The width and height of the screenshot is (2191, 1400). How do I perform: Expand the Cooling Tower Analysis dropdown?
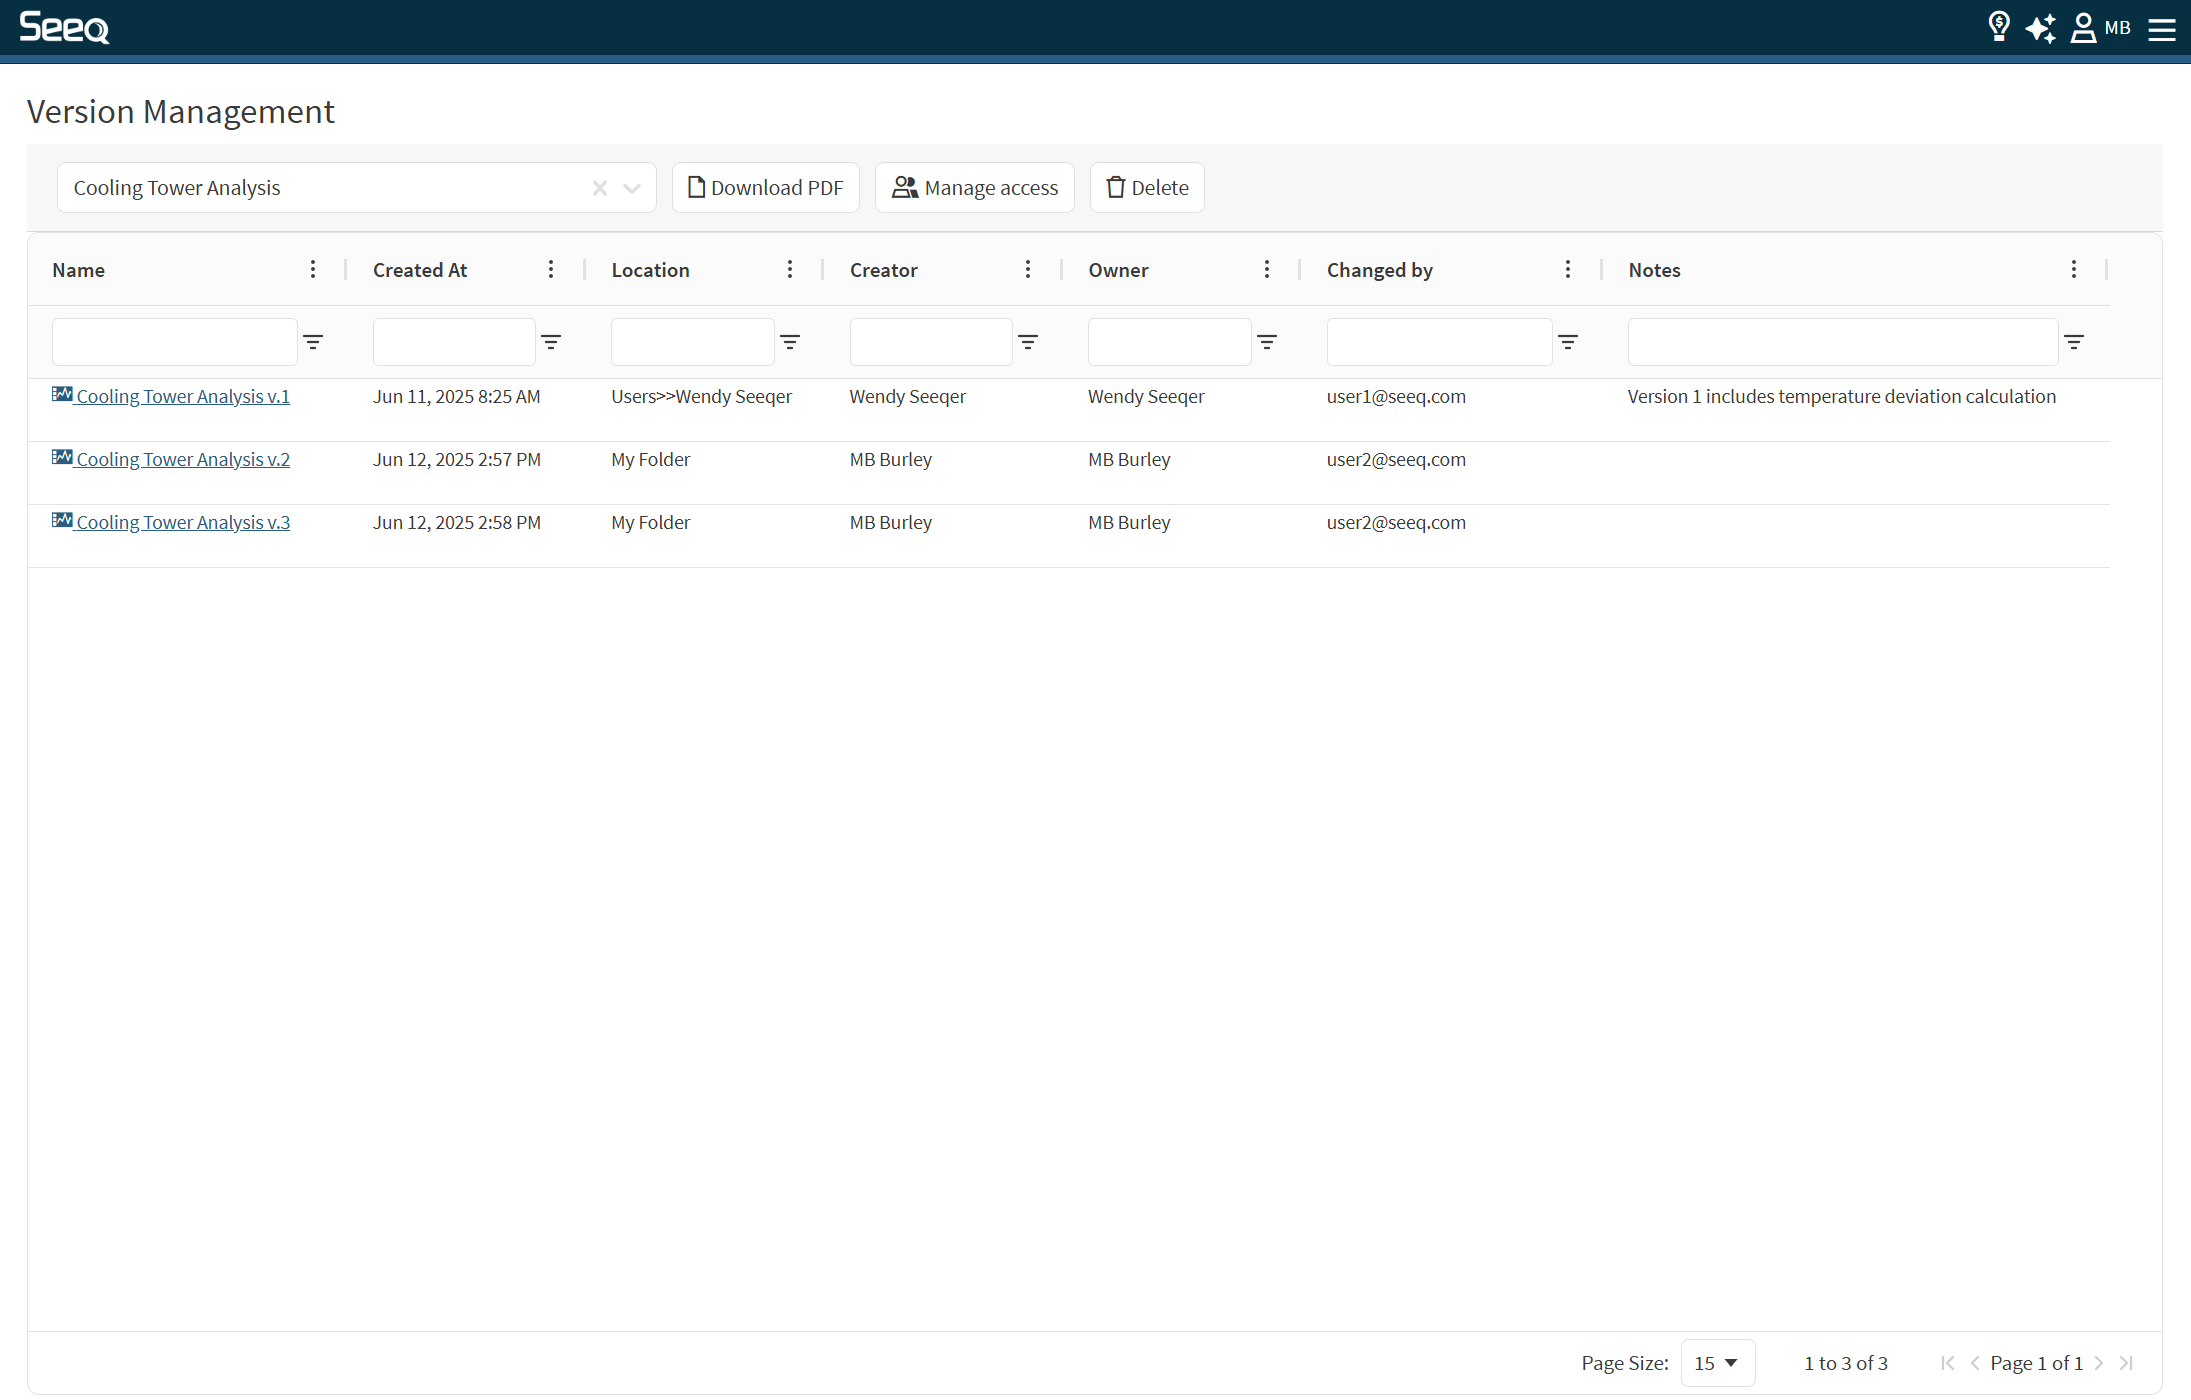pos(632,188)
